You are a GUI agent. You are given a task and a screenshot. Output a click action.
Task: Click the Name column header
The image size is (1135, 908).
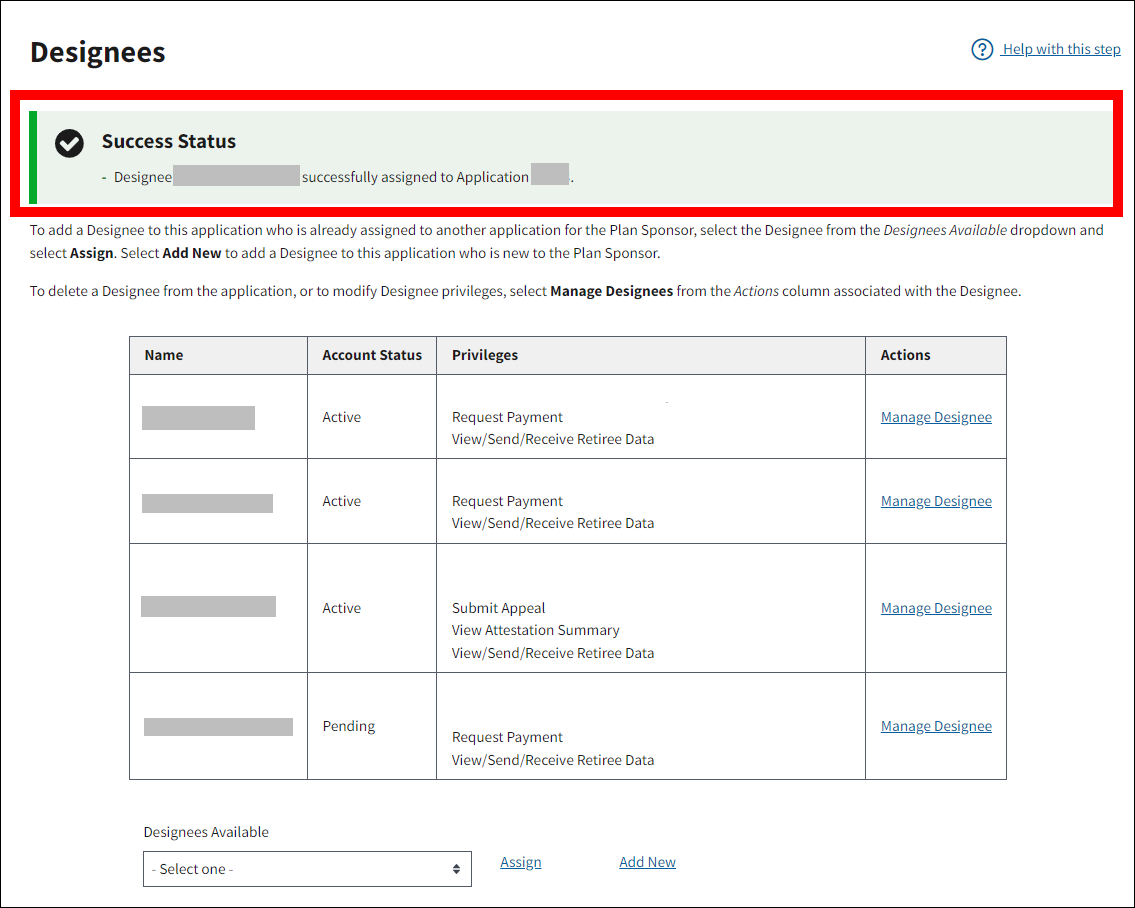(164, 355)
